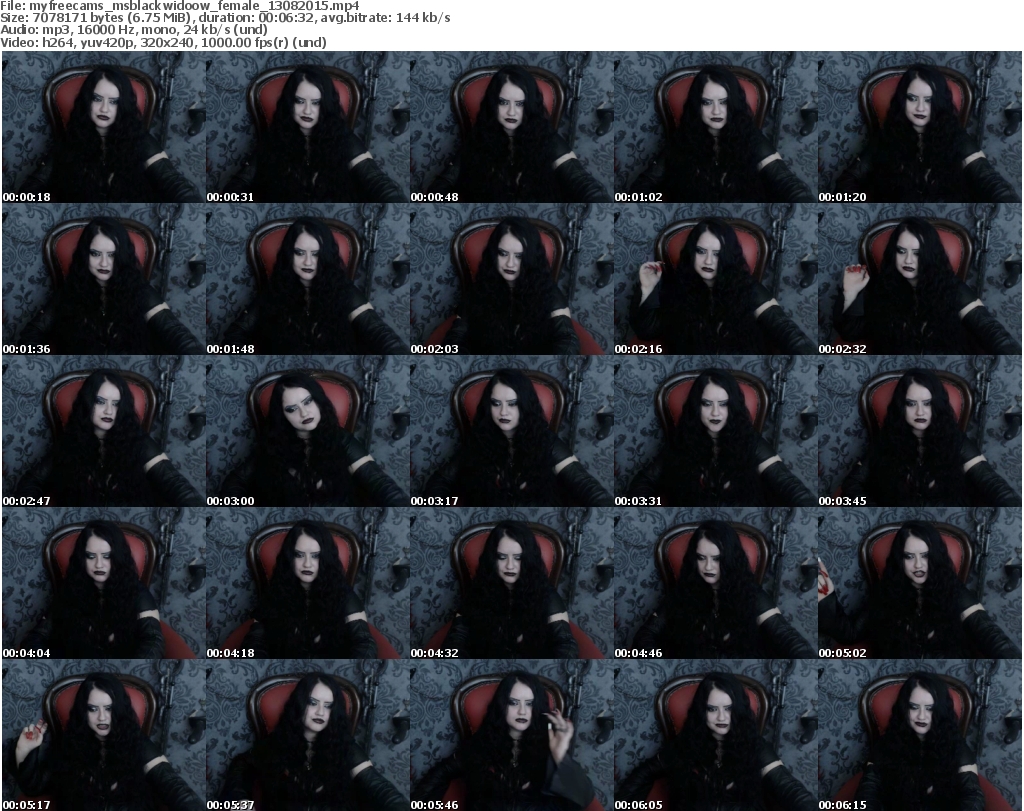Pick the frame thumbnail stamped 00:00:48
This screenshot has height=811, width=1024.
512,127
